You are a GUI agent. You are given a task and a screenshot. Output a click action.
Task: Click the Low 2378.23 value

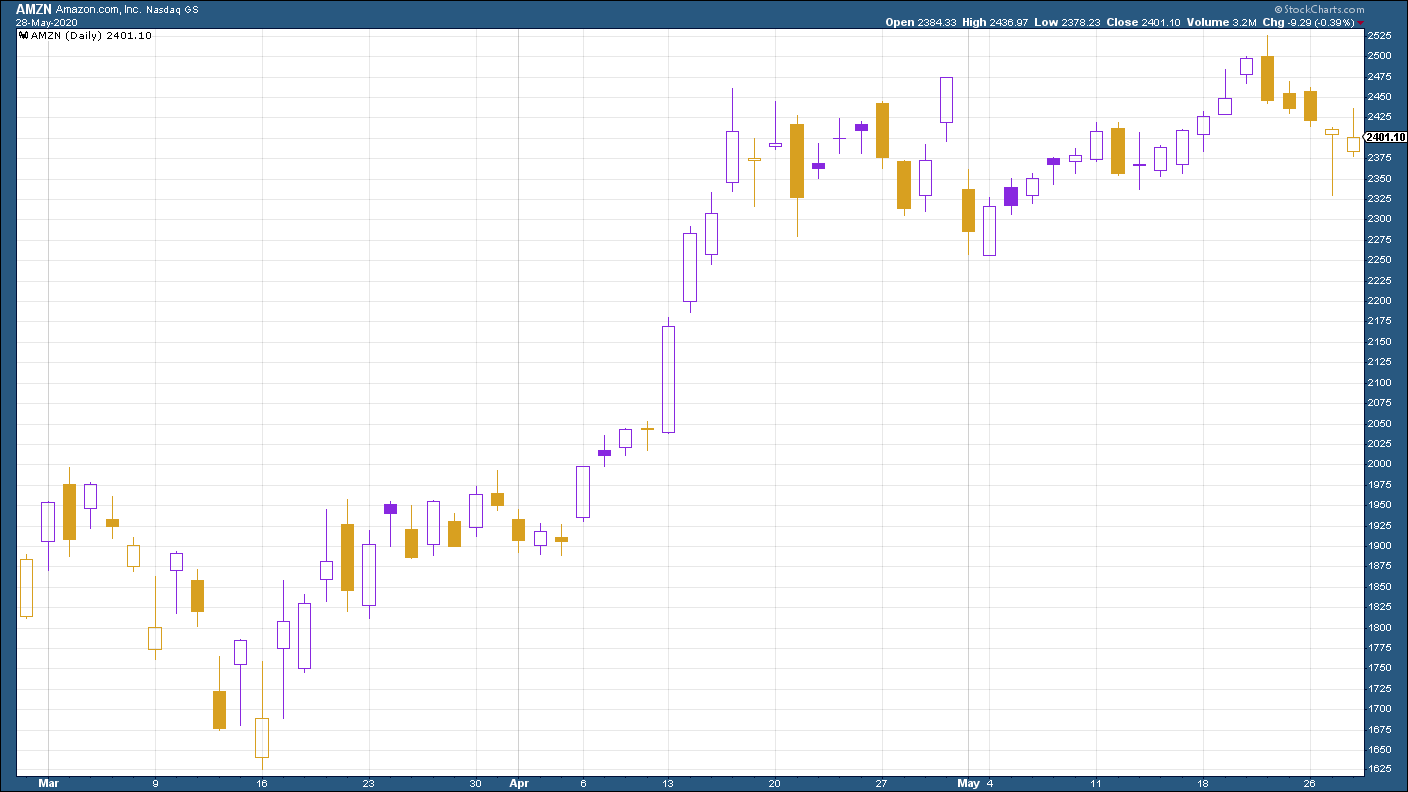point(1067,22)
